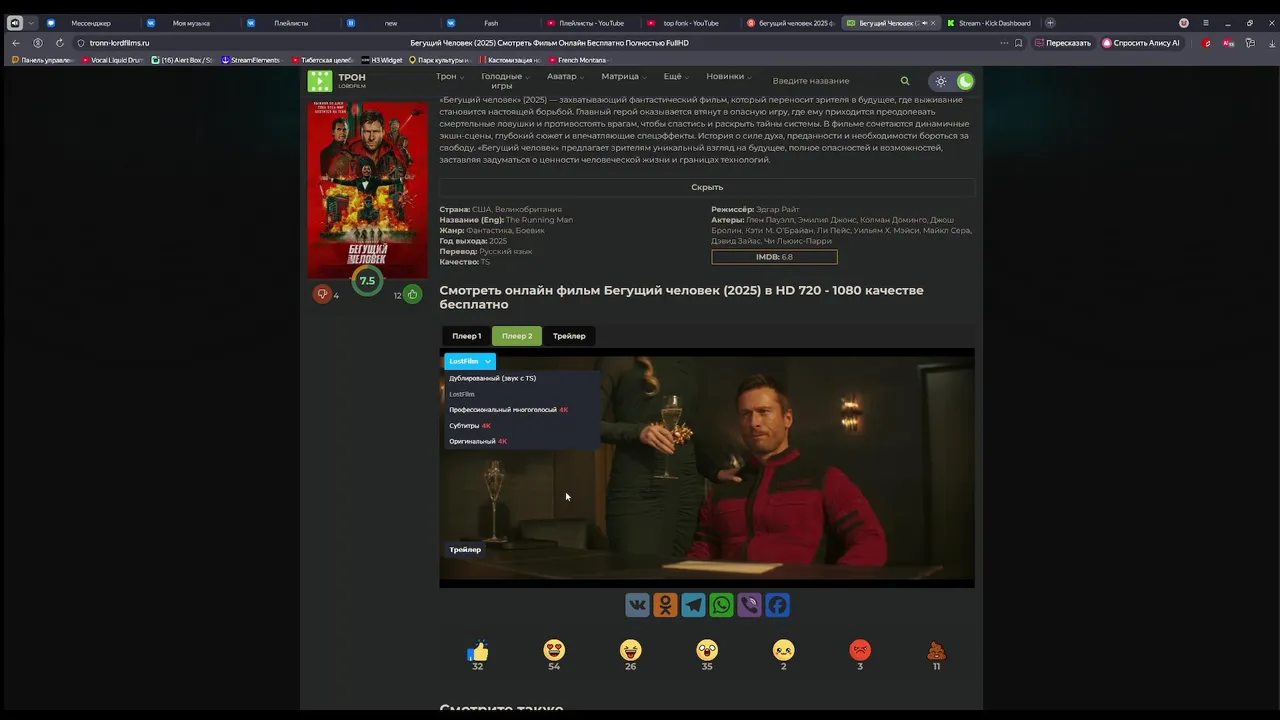This screenshot has width=1280, height=720.
Task: Go back with browser back arrow
Action: [x=16, y=43]
